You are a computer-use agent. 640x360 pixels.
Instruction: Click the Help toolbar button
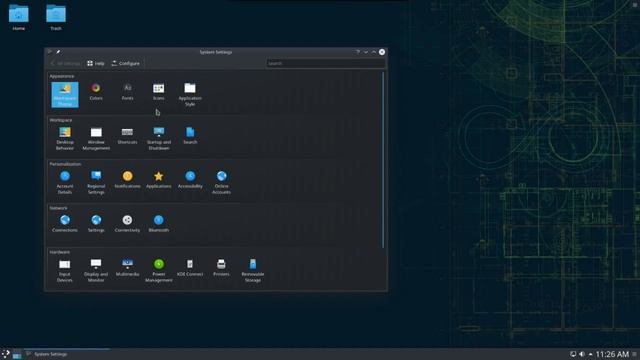(x=96, y=63)
